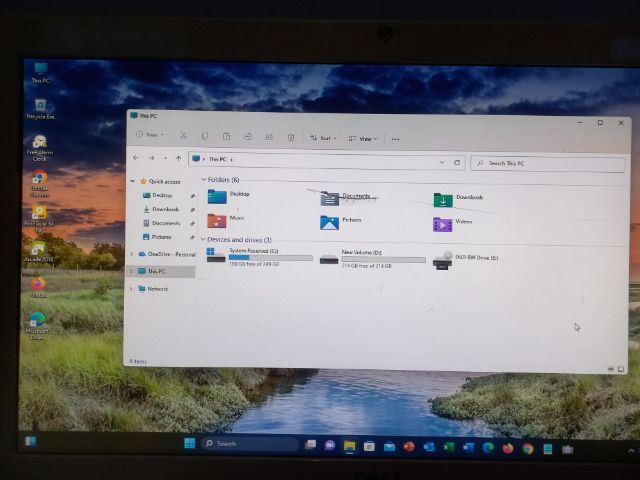Select Downloads under Quick access

[165, 209]
